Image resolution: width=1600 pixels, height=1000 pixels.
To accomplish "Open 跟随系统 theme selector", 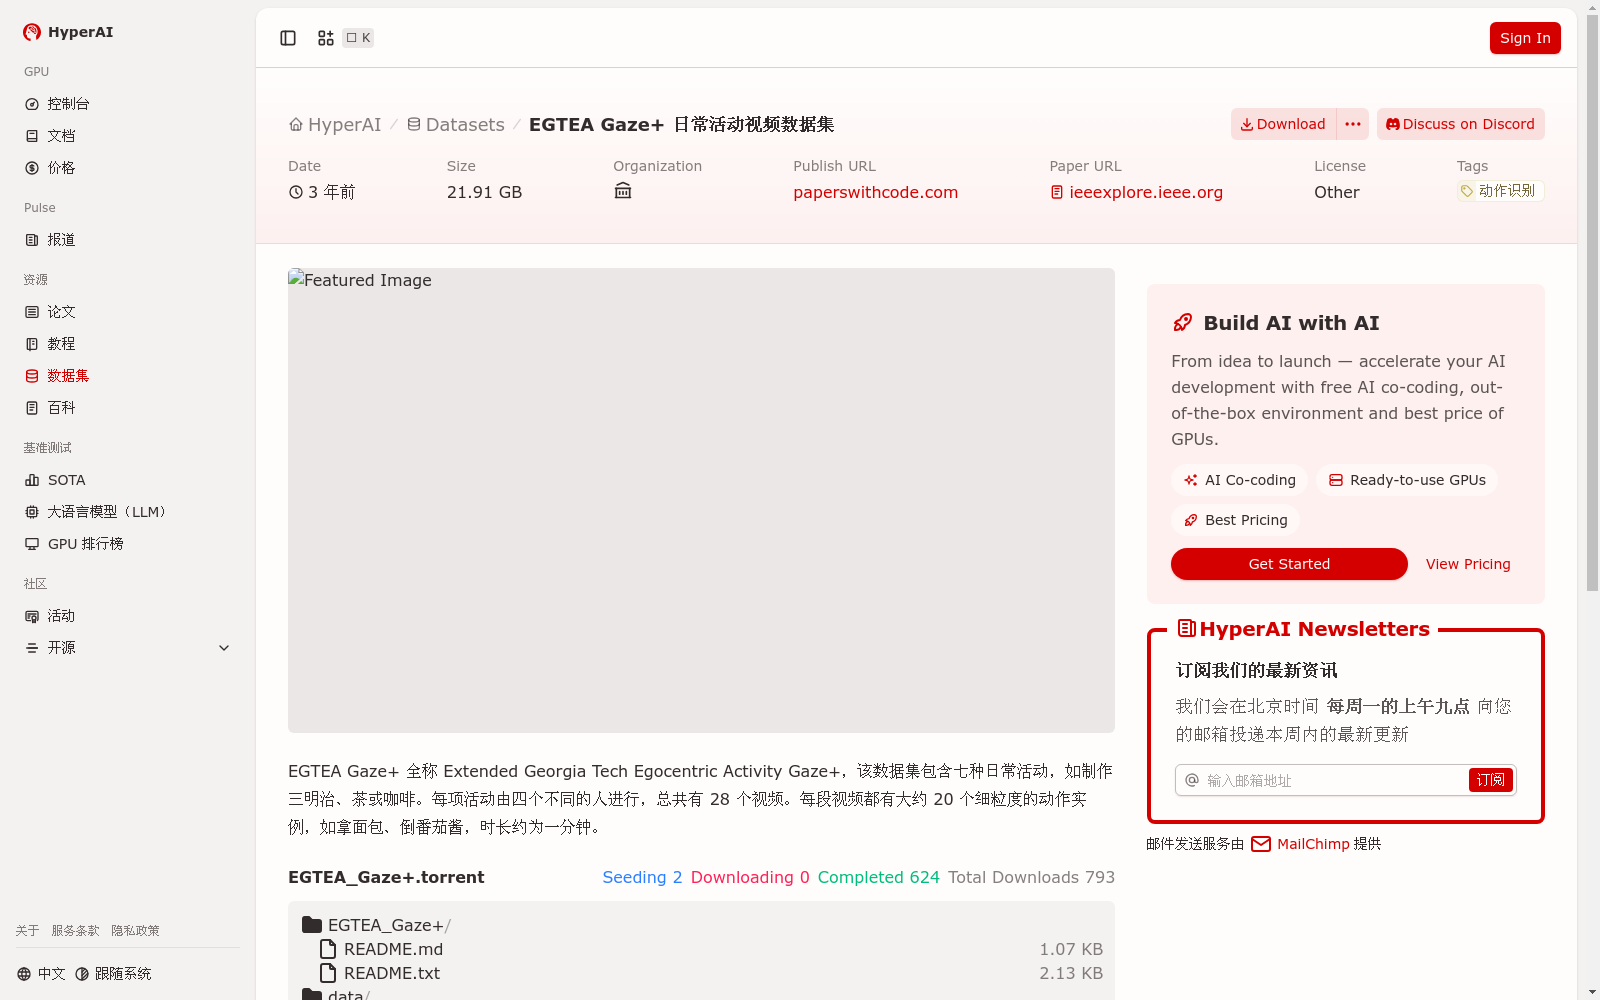I will (113, 974).
